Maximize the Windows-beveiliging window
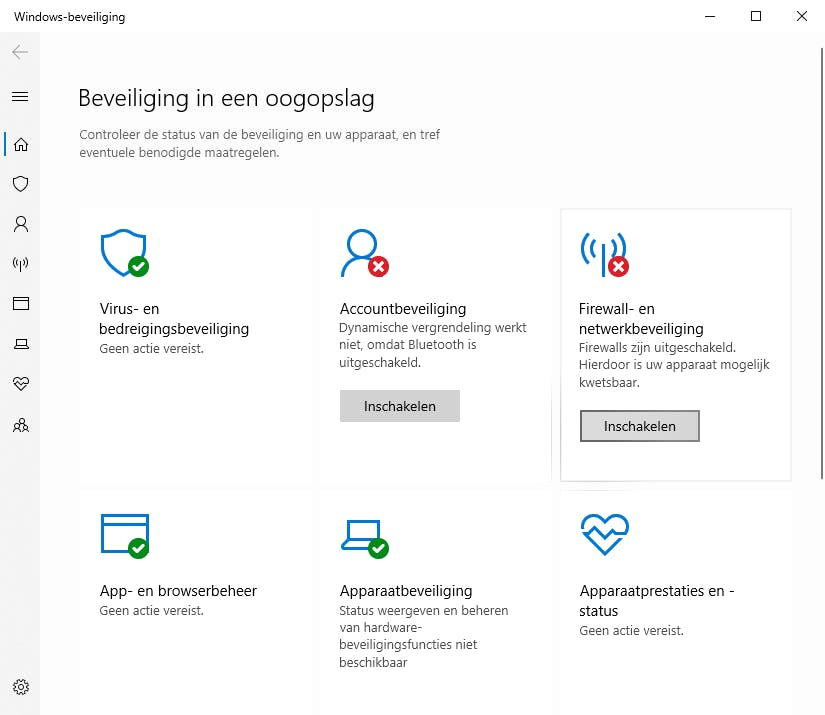Viewport: 825px width, 715px height. coord(756,16)
